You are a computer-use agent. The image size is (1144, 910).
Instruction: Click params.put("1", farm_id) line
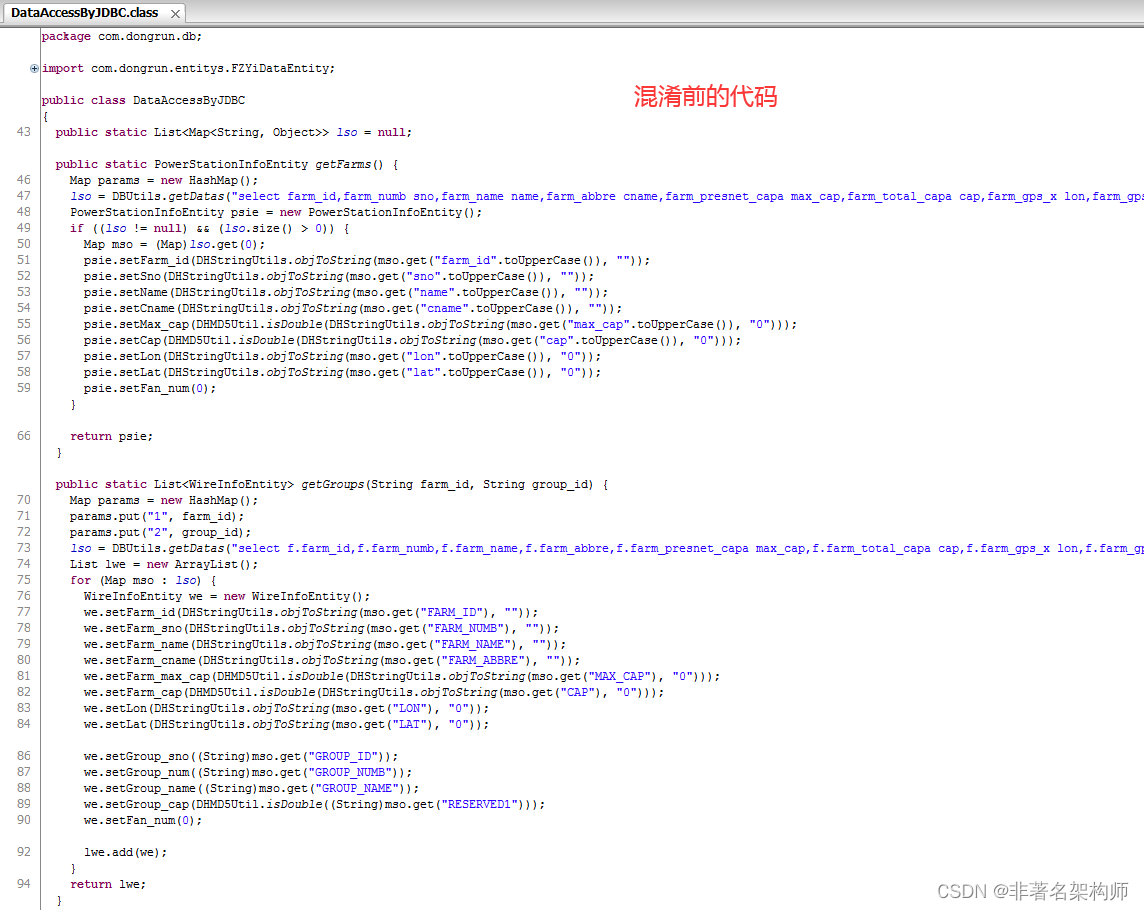(x=157, y=517)
